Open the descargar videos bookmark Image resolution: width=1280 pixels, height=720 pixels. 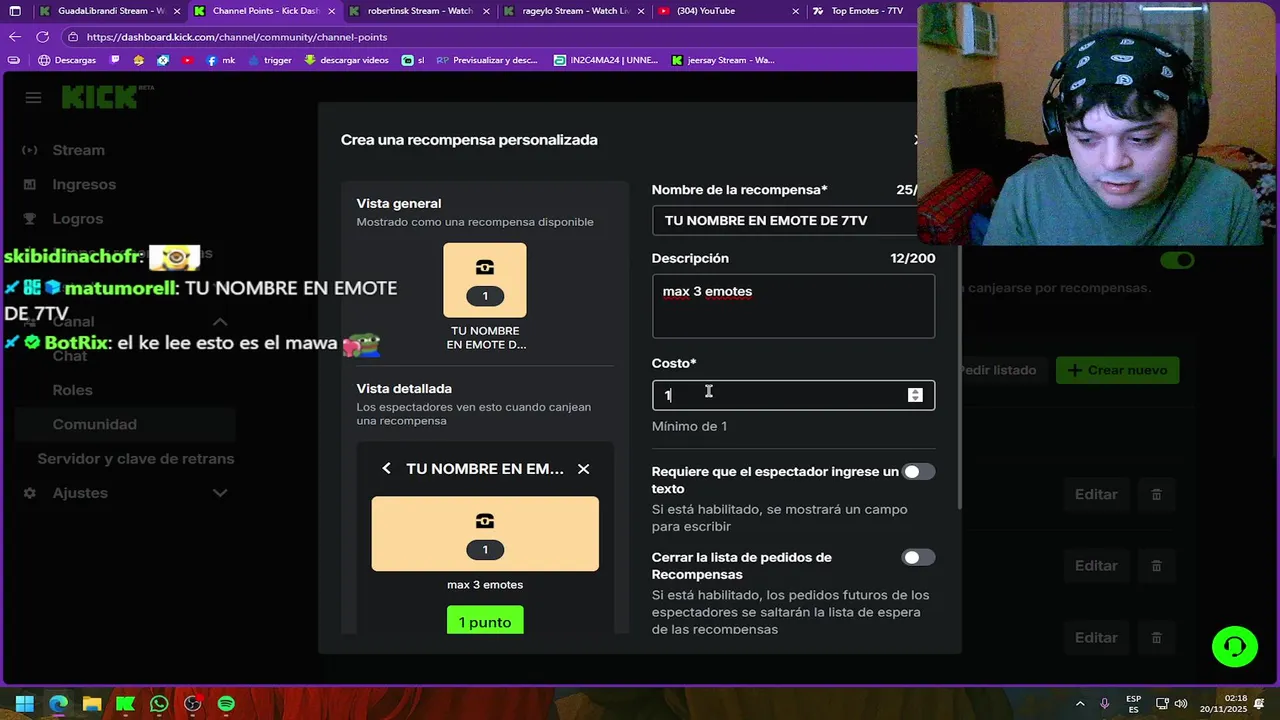pos(347,60)
